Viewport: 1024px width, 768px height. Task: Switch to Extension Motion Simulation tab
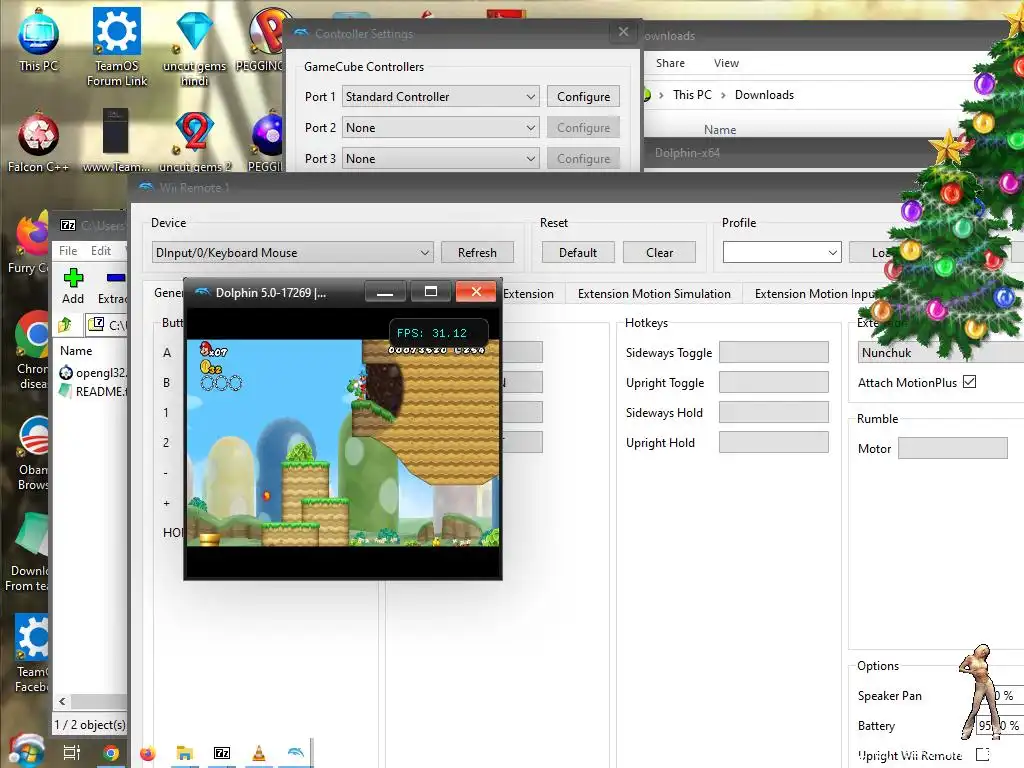click(654, 294)
